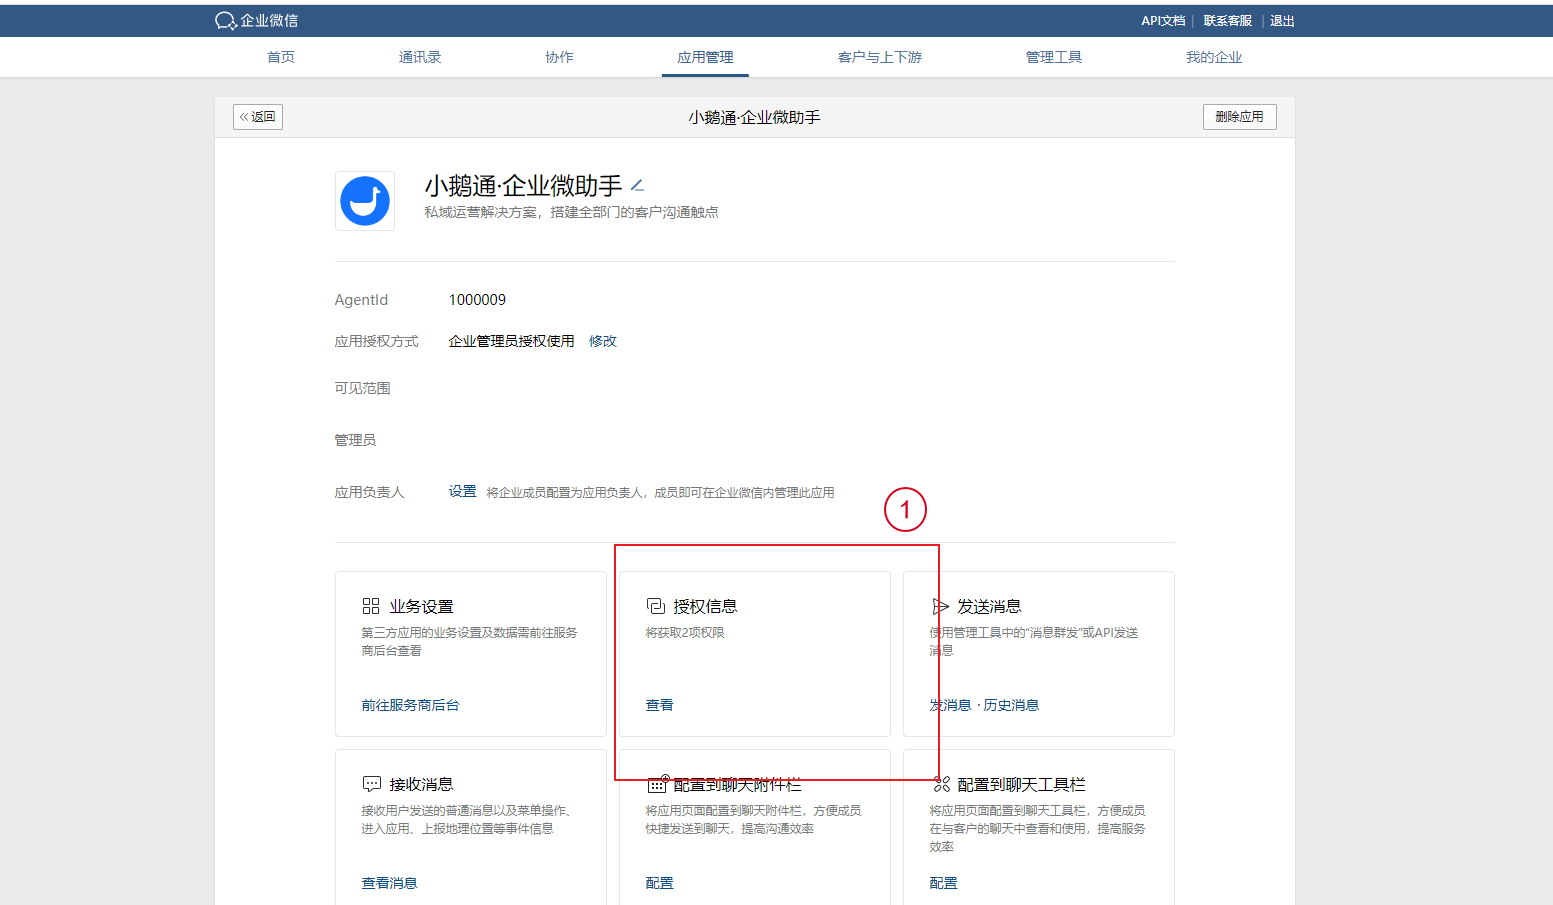
Task: Click the 返回 back button
Action: point(258,117)
